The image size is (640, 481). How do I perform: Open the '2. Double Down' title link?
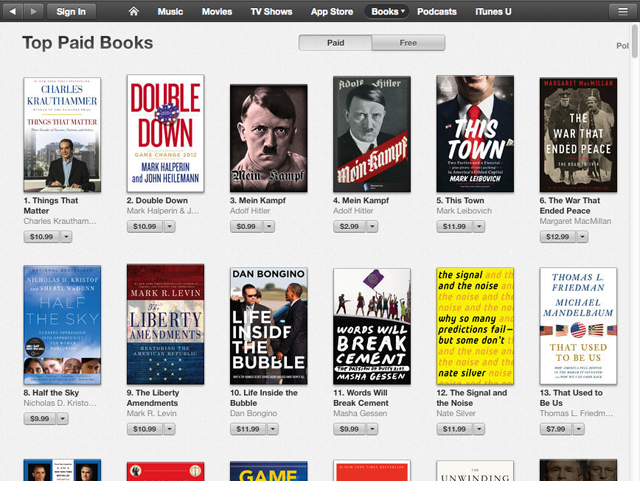157,200
